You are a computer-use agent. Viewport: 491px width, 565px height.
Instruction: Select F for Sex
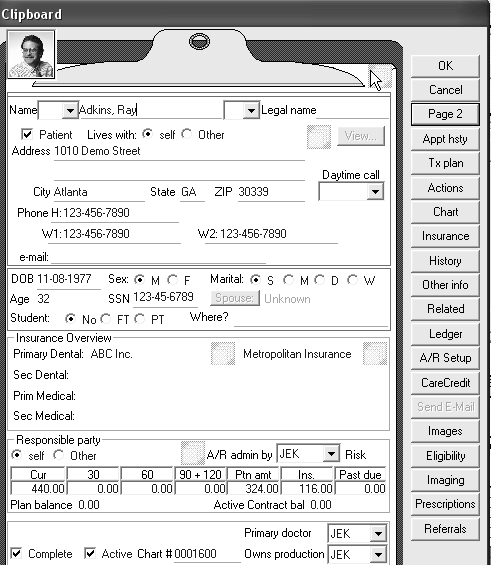(173, 280)
